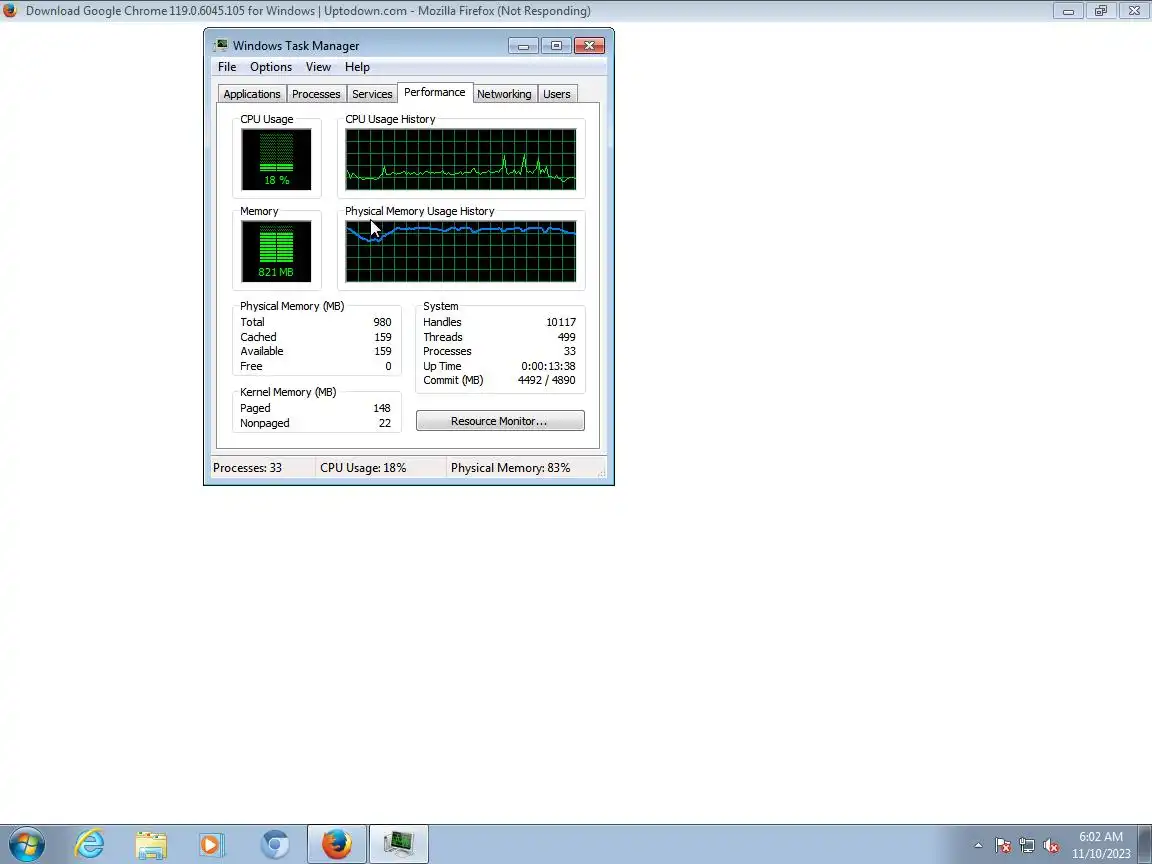
Task: Close the Firefox window
Action: point(1134,10)
